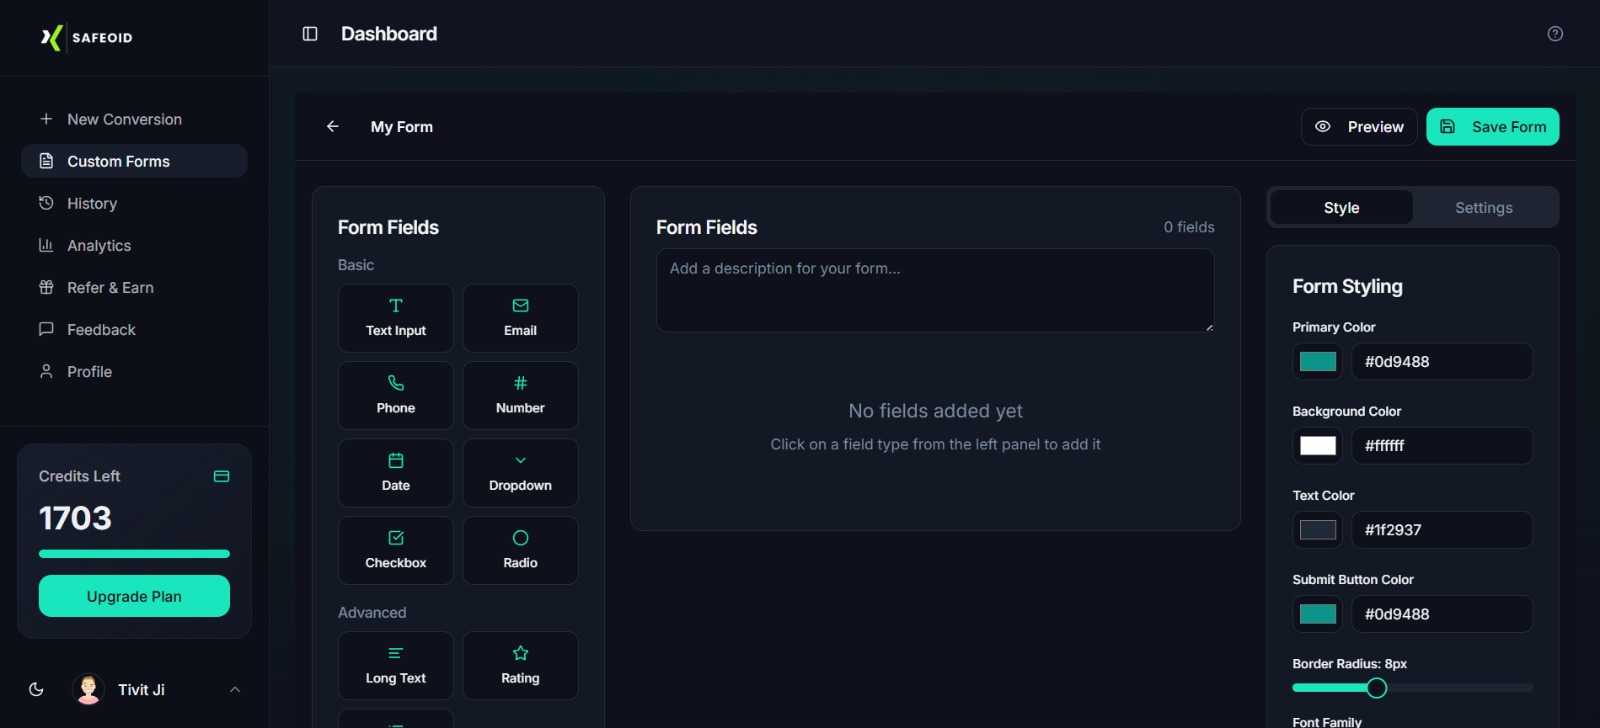
Task: Click the form description text area
Action: pyautogui.click(x=935, y=290)
